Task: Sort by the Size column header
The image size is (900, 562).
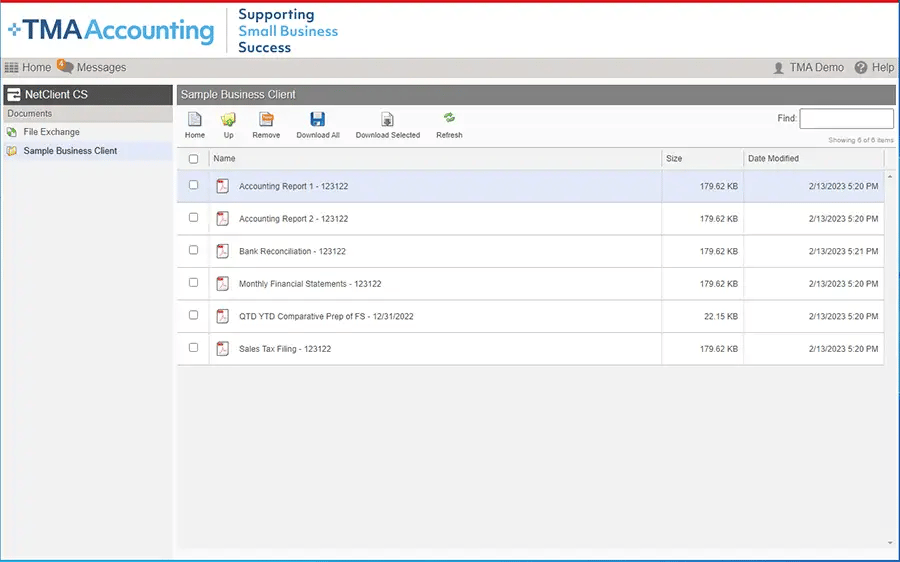Action: tap(674, 158)
